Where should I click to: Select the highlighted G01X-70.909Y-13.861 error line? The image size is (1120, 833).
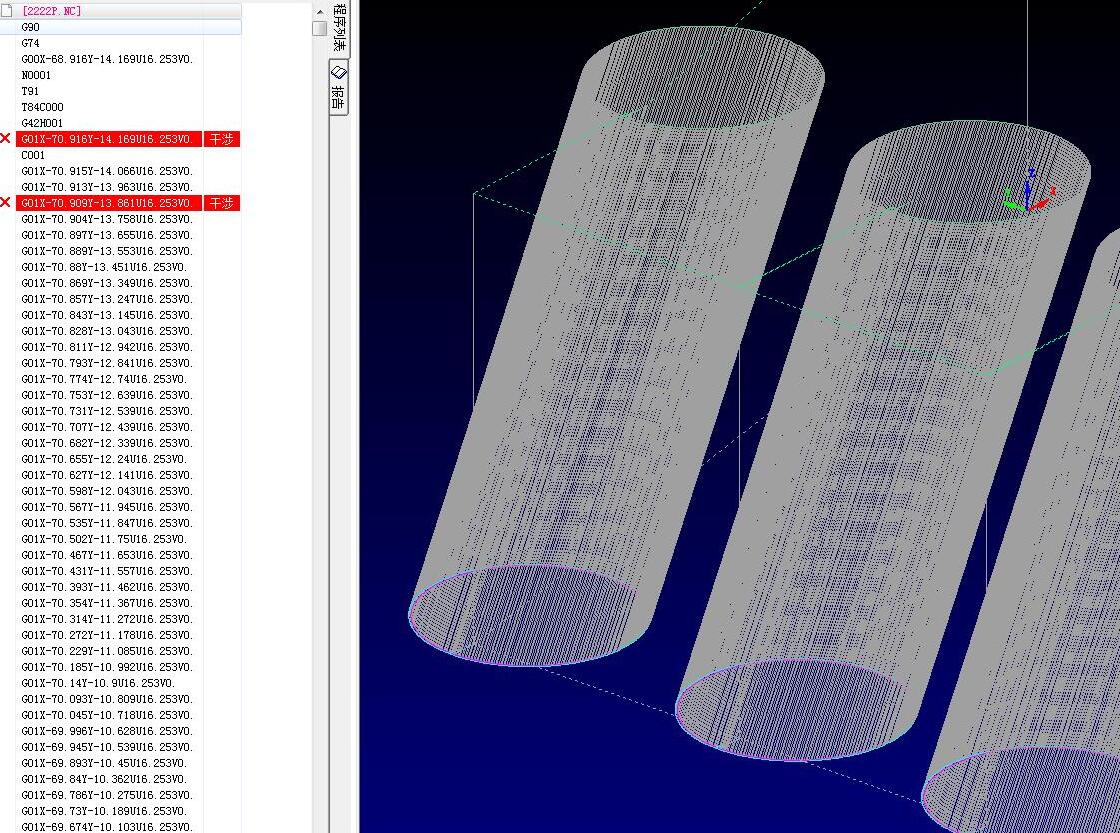(x=109, y=203)
